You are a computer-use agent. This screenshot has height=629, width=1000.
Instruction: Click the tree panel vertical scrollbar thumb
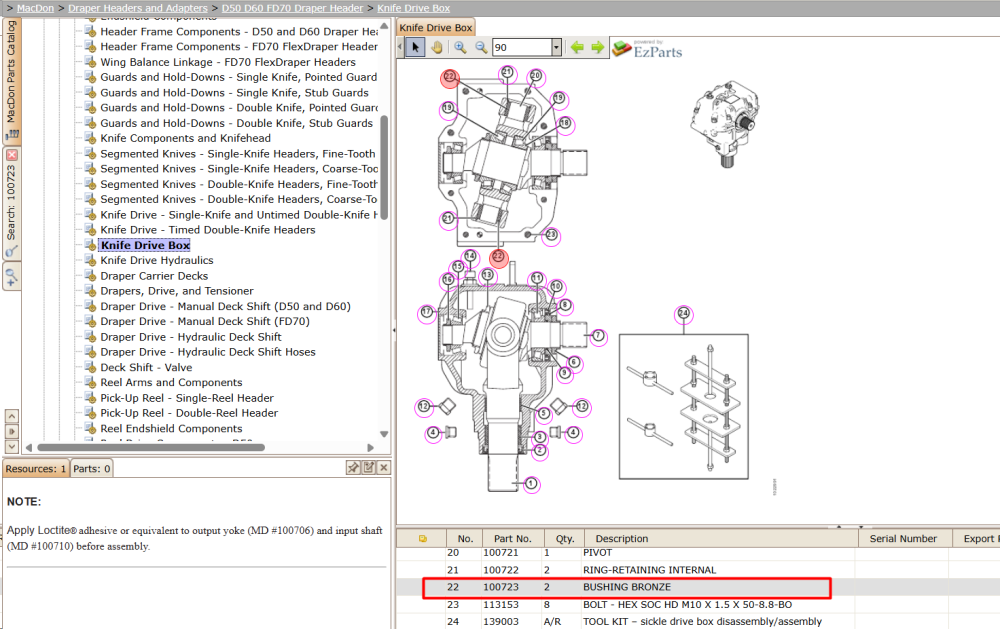tap(384, 168)
